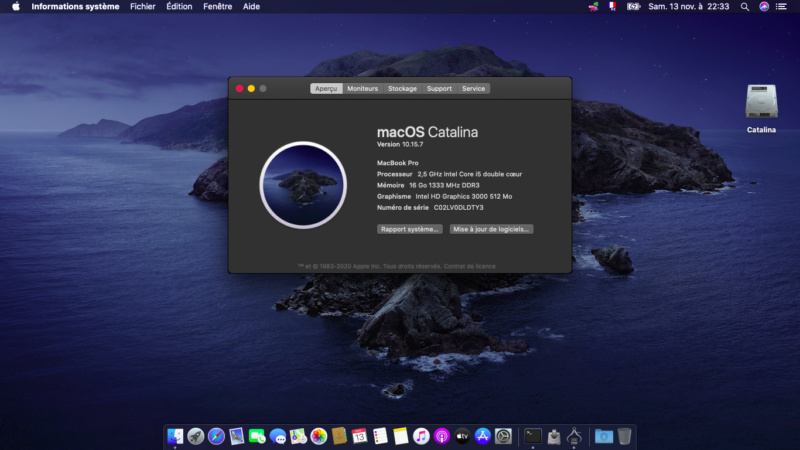Open the Fenêtre menu
Screen dimensions: 800x450
click(x=217, y=7)
